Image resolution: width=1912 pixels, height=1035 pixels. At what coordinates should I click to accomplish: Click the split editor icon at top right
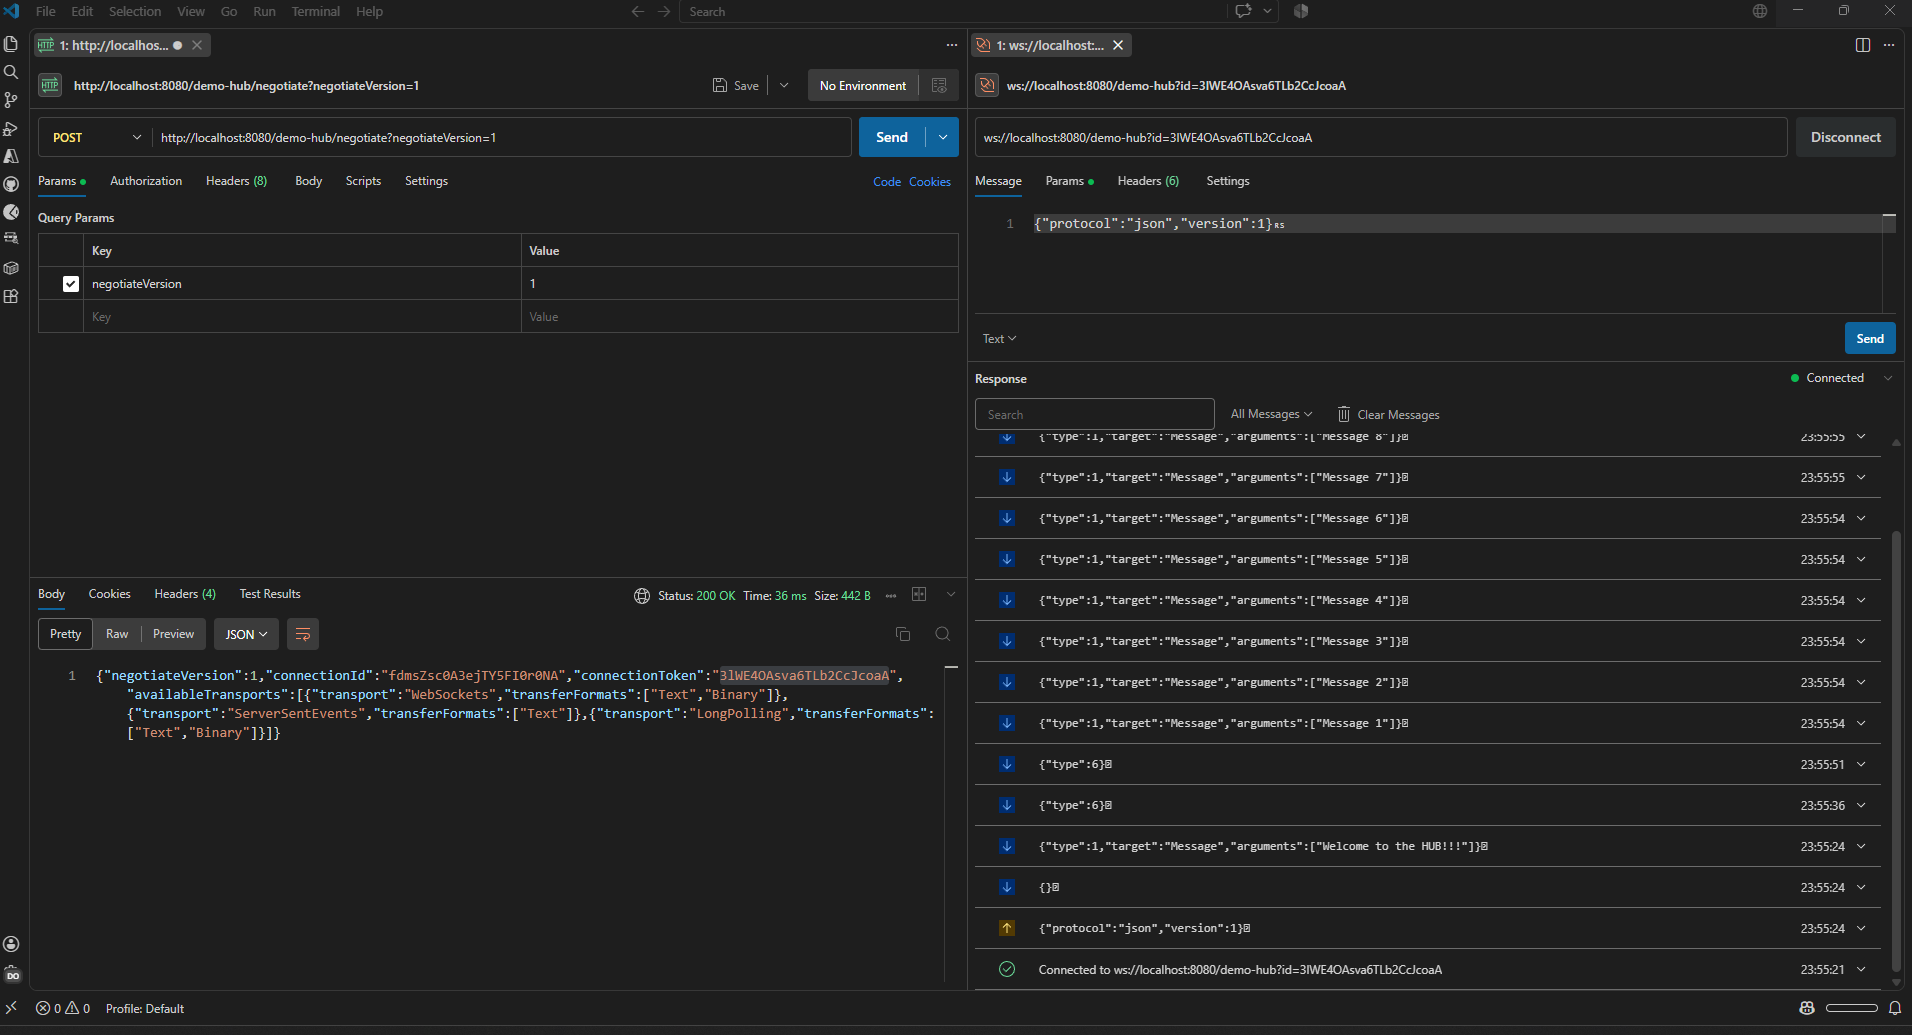(x=1862, y=45)
